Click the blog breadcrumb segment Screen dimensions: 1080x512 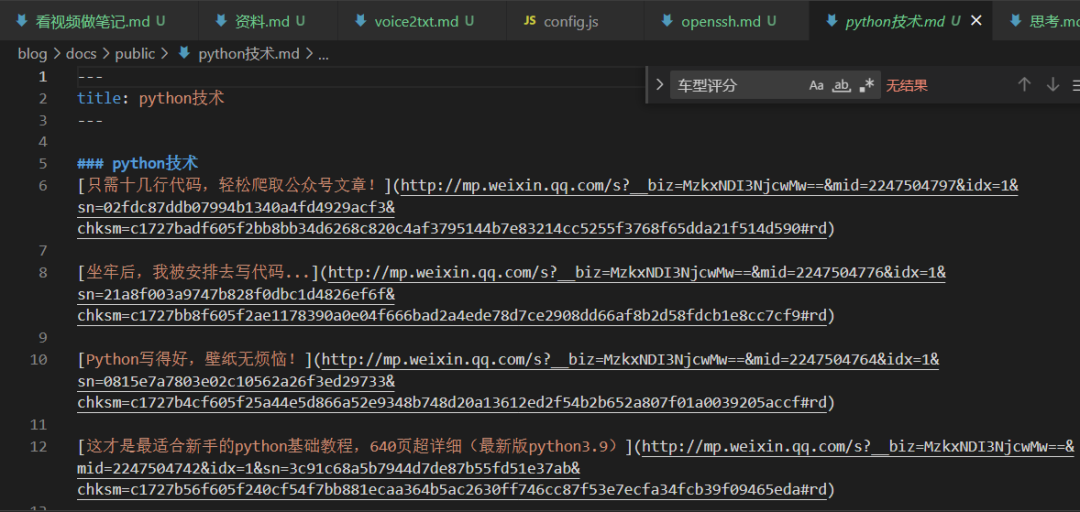[x=32, y=54]
